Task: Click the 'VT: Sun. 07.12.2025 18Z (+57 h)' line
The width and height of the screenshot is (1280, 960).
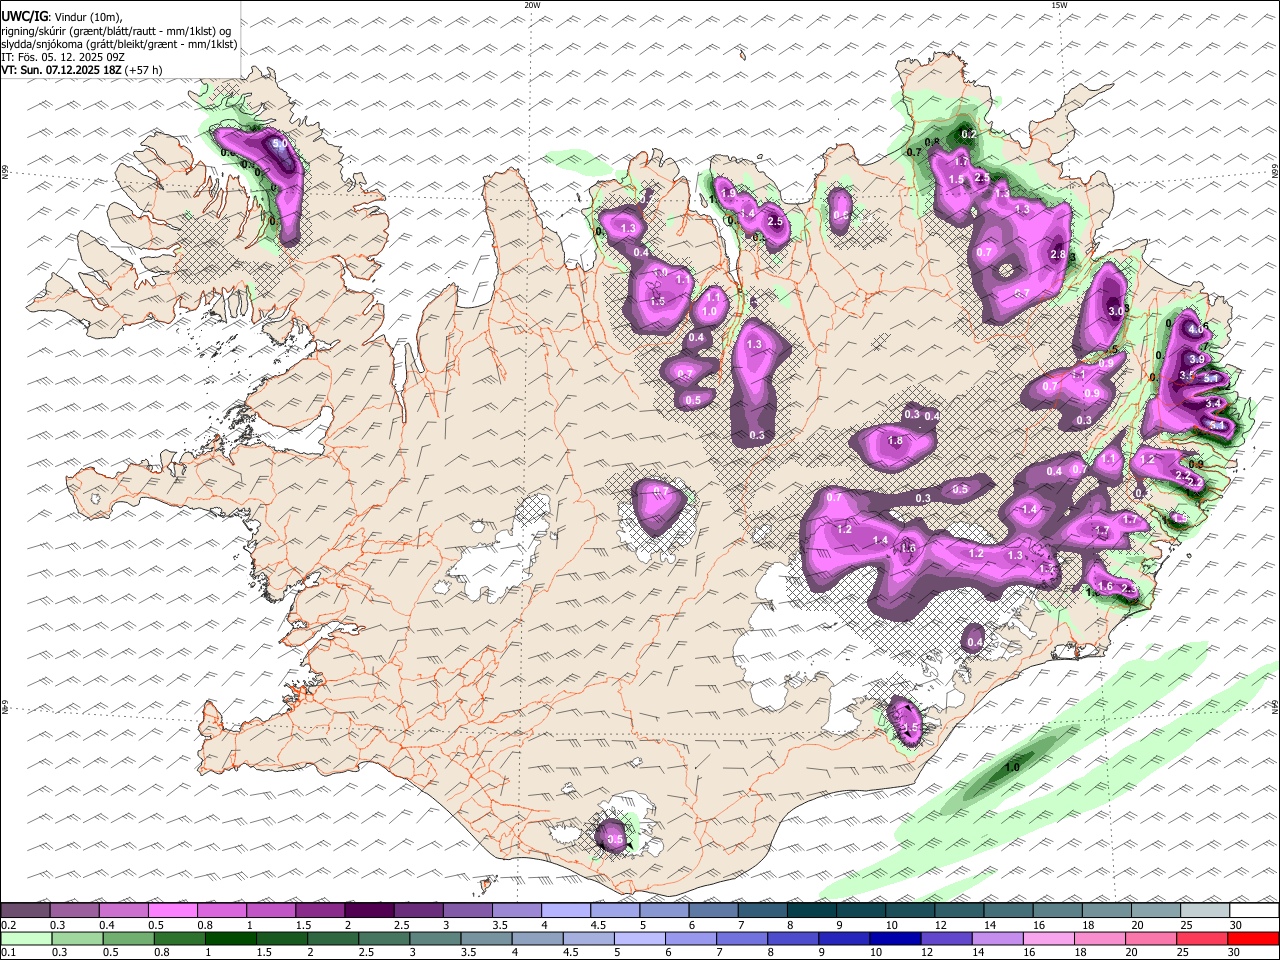Action: 82,70
